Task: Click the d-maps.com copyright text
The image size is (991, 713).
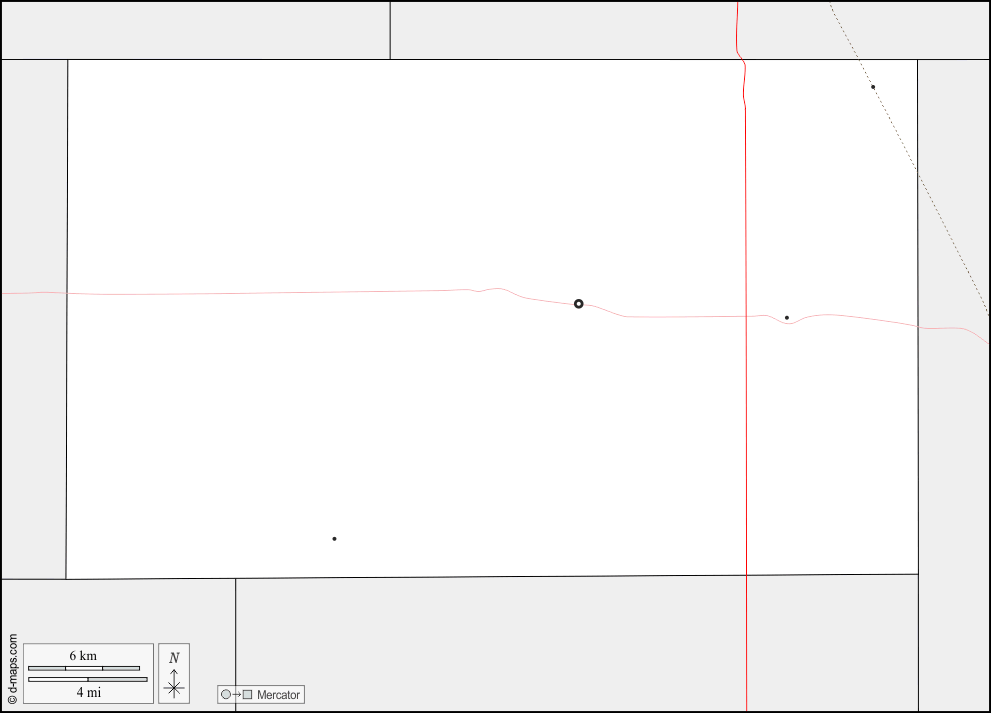Action: pyautogui.click(x=13, y=669)
